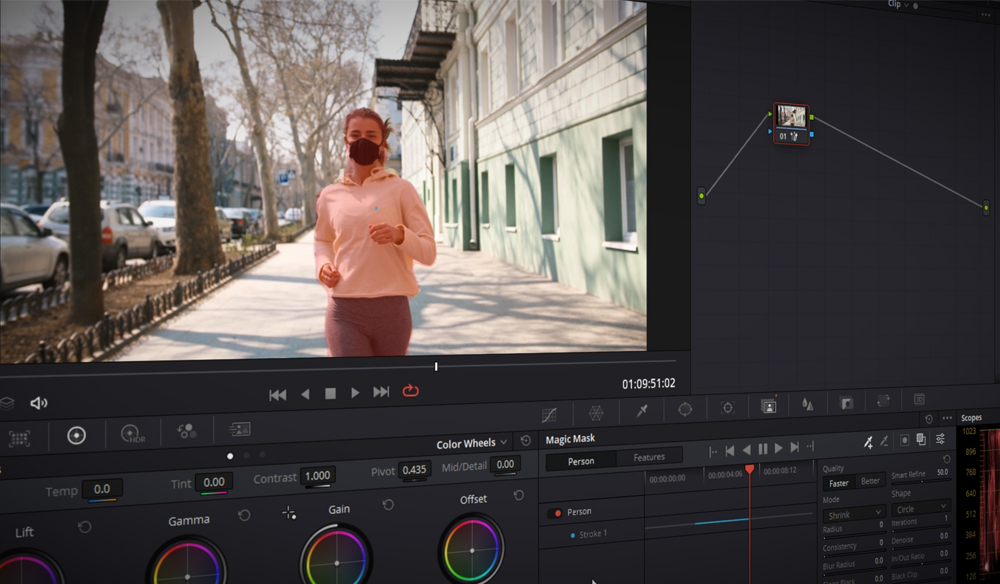The height and width of the screenshot is (584, 1000).
Task: Select the subtract-stroke eyedropper in Magic Mask
Action: click(885, 441)
